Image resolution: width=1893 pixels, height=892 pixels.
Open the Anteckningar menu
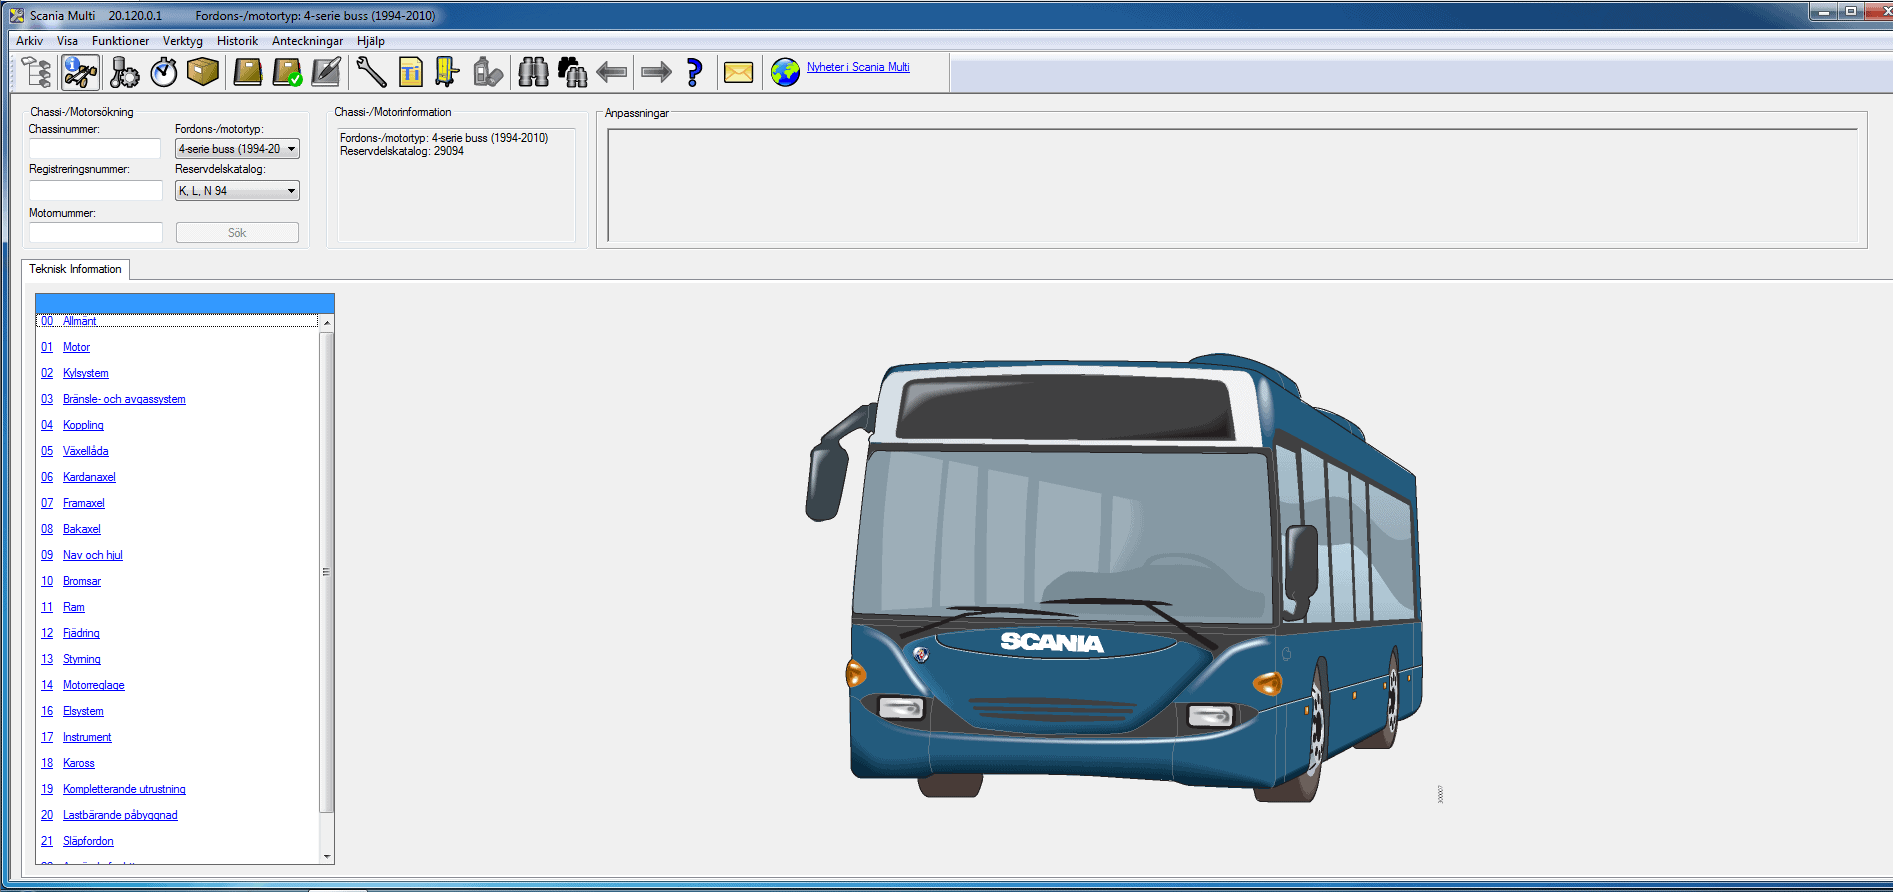pos(307,41)
